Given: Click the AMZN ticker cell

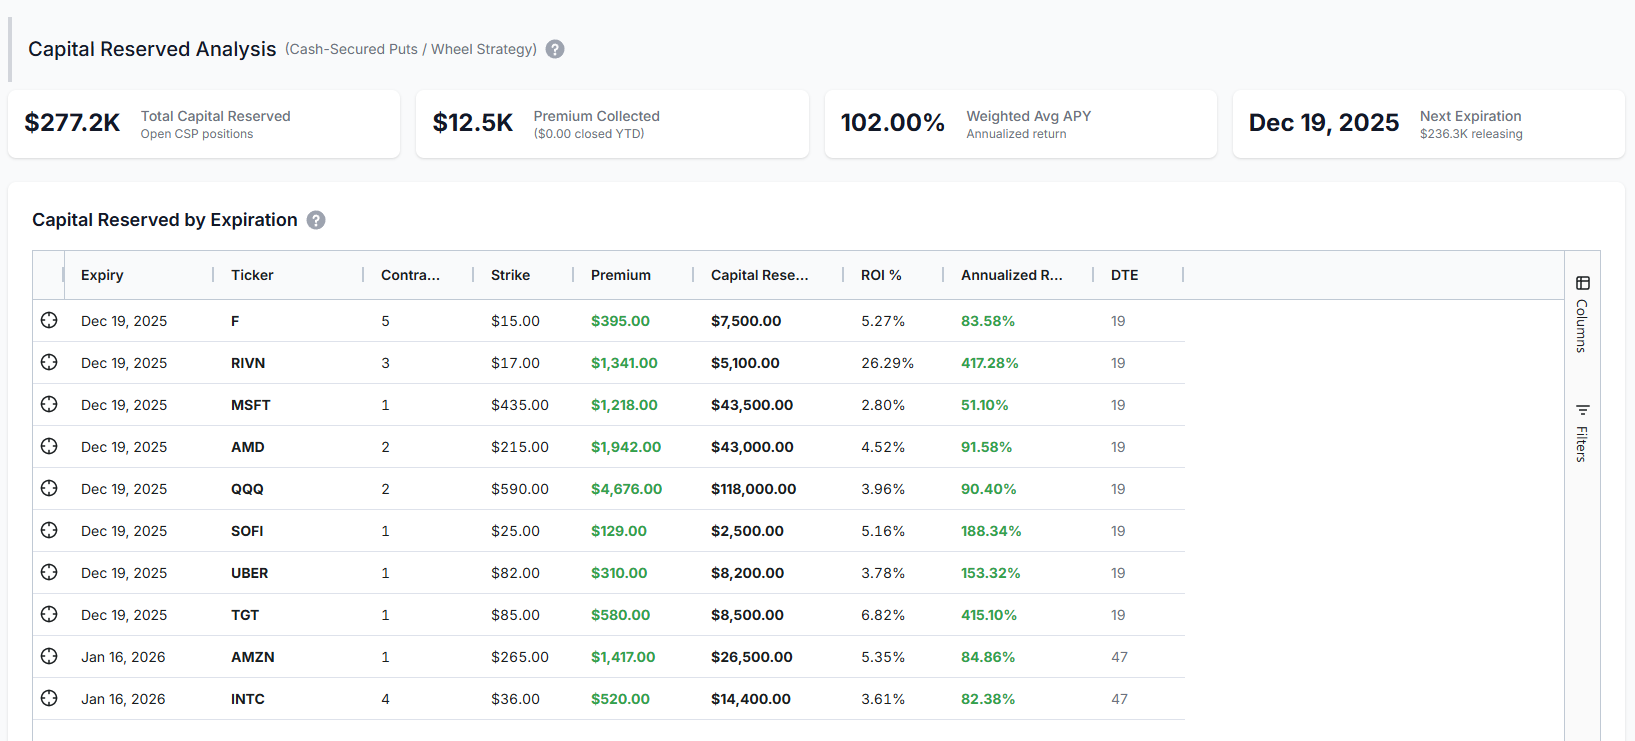Looking at the screenshot, I should click(x=252, y=657).
